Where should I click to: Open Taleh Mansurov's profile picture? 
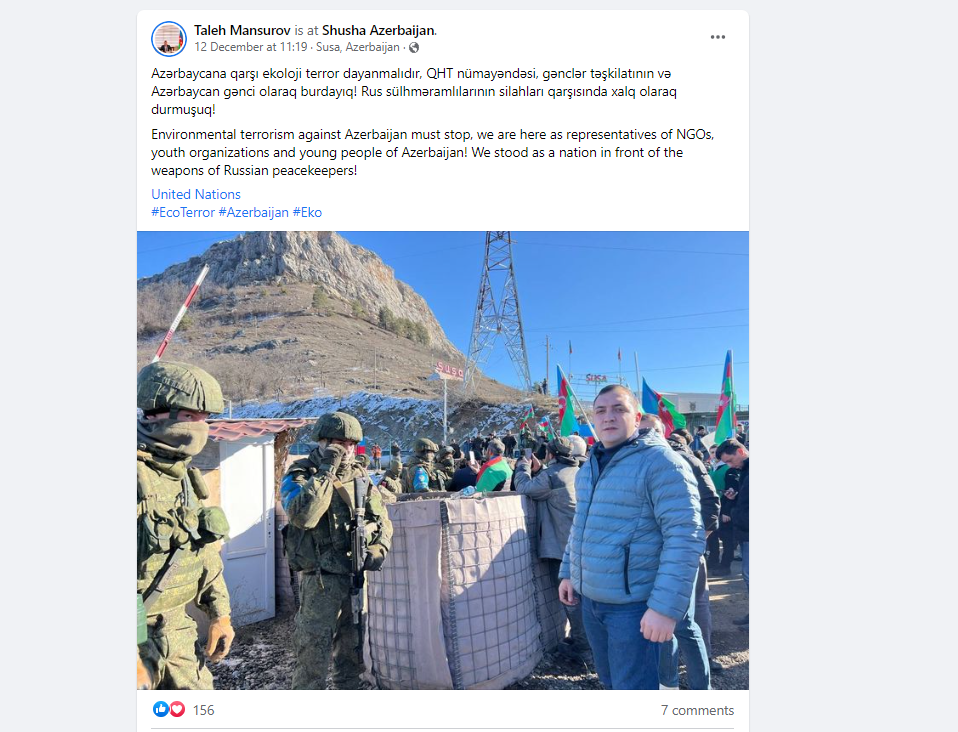click(169, 38)
